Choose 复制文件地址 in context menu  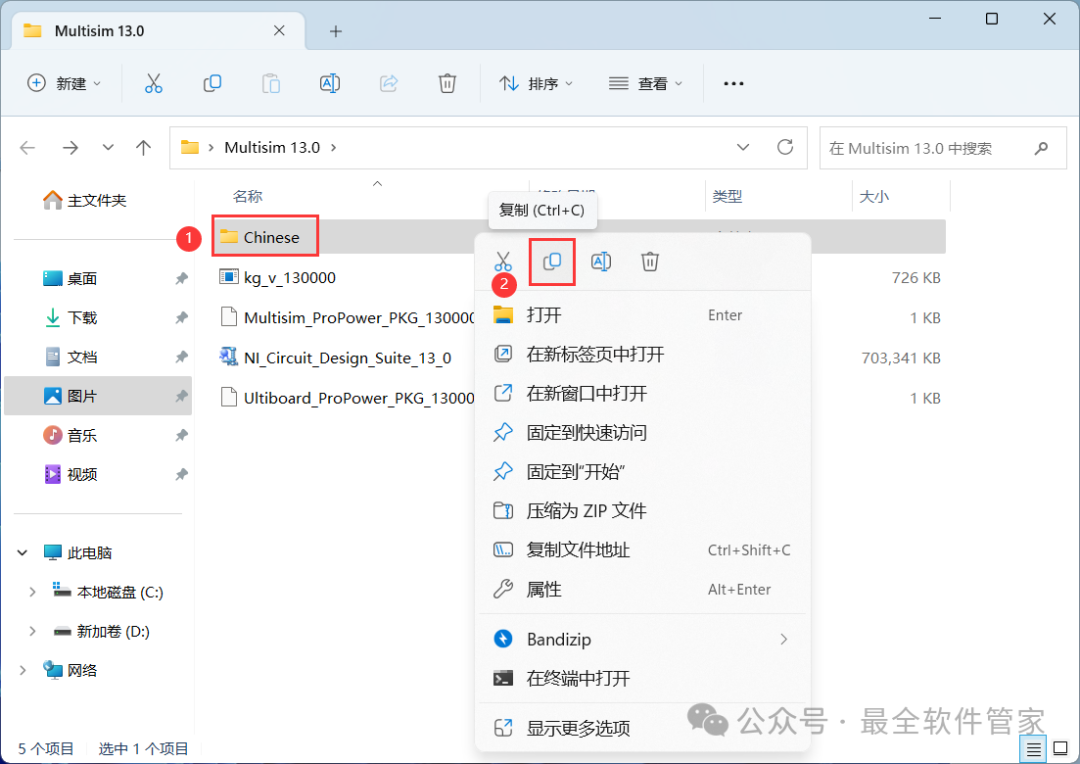pos(642,550)
